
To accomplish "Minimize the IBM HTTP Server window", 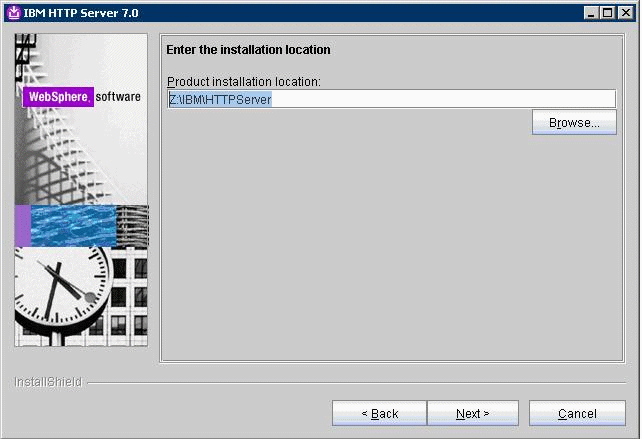I will (590, 13).
